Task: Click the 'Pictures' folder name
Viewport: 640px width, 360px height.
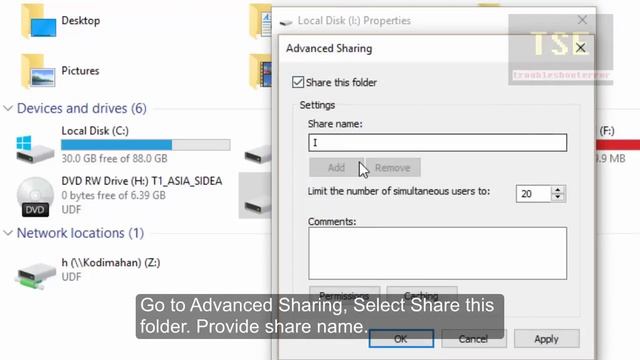Action: [80, 71]
